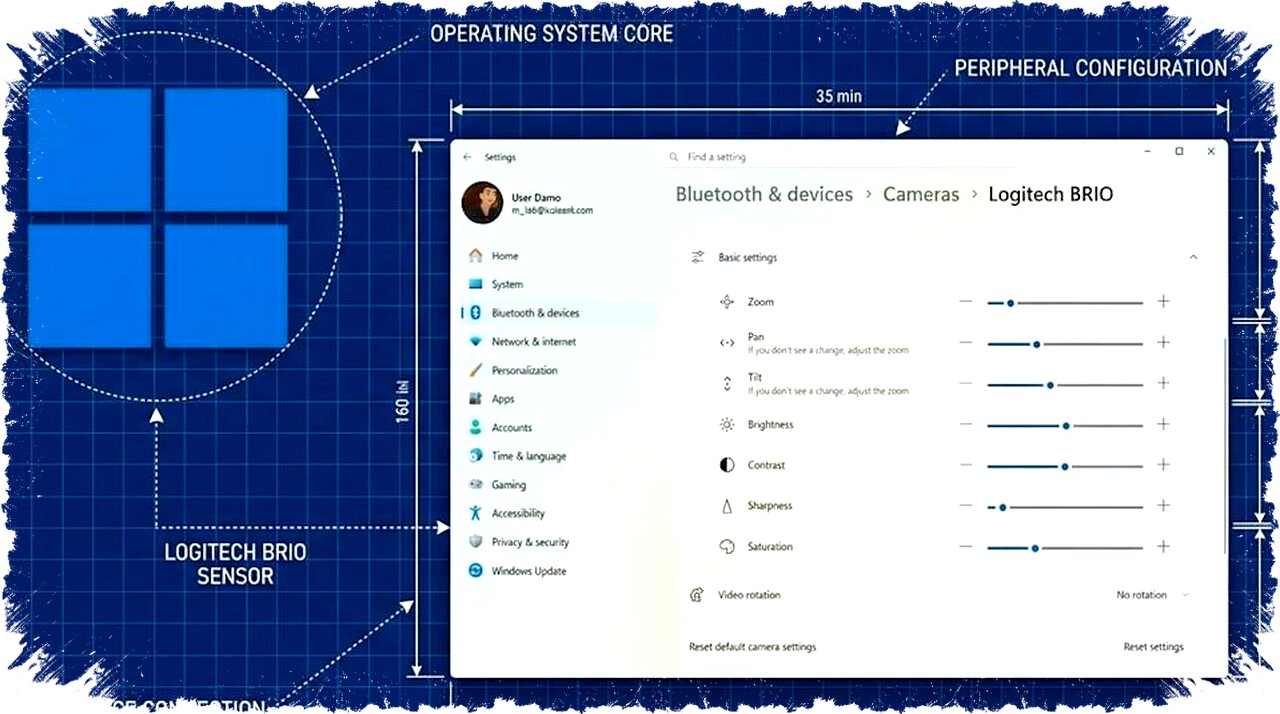
Task: Click the User Damo profile picture
Action: click(x=481, y=202)
